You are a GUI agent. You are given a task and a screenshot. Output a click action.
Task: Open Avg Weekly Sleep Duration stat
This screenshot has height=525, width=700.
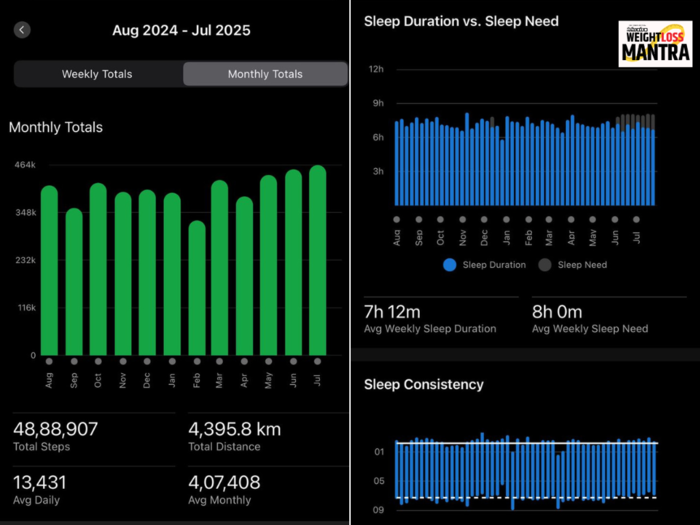point(430,319)
